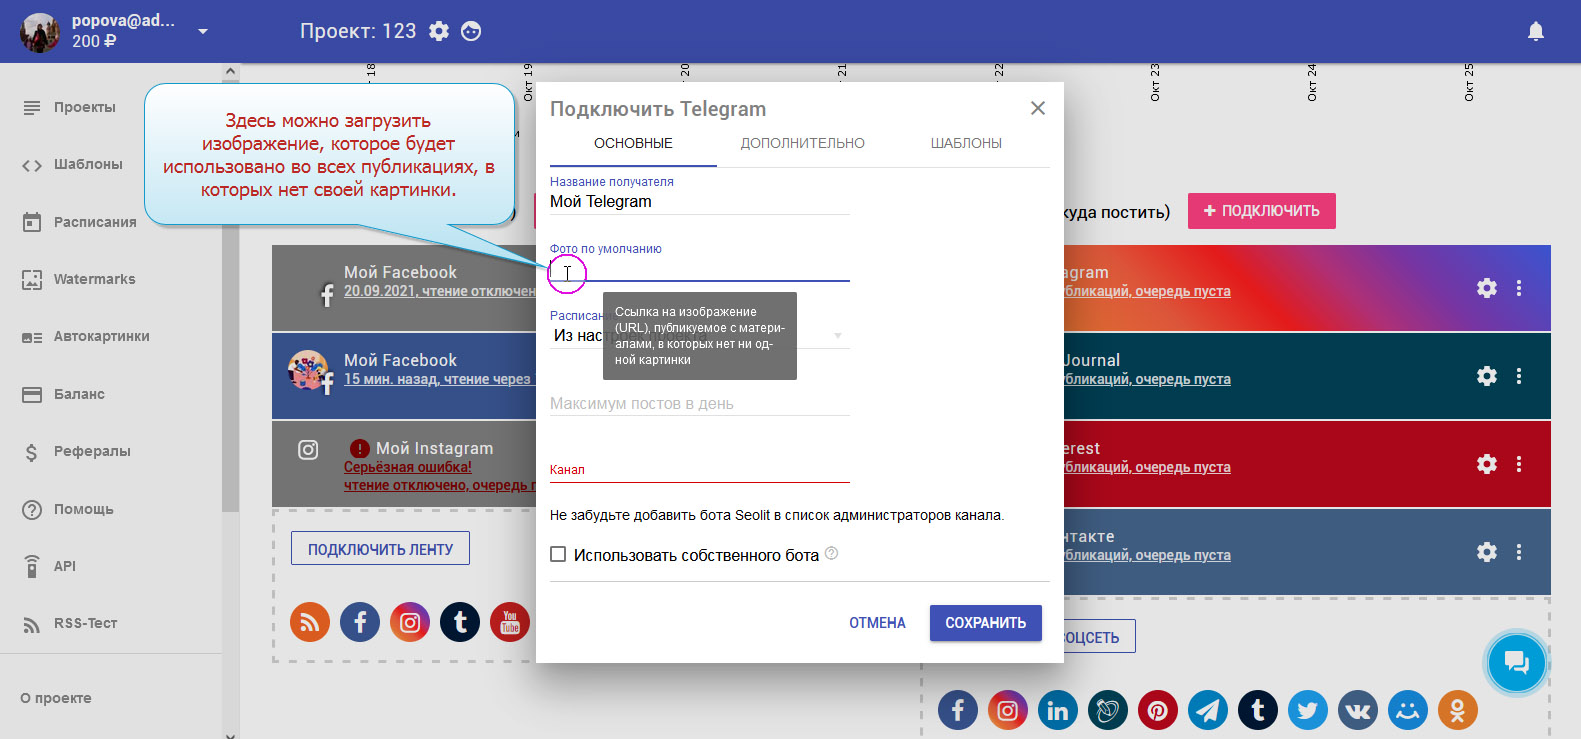The image size is (1581, 739).
Task: Open project settings gear next to Проект: 123
Action: [x=439, y=31]
